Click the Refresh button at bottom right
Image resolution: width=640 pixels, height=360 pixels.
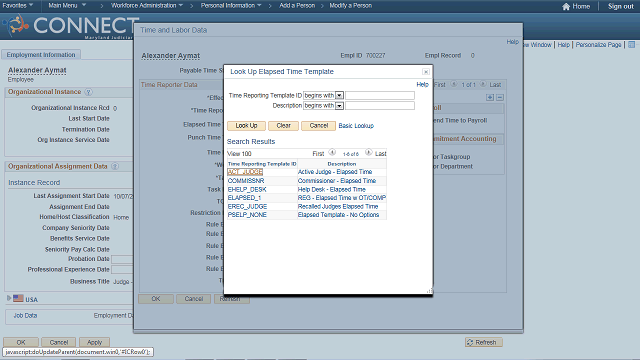484,342
